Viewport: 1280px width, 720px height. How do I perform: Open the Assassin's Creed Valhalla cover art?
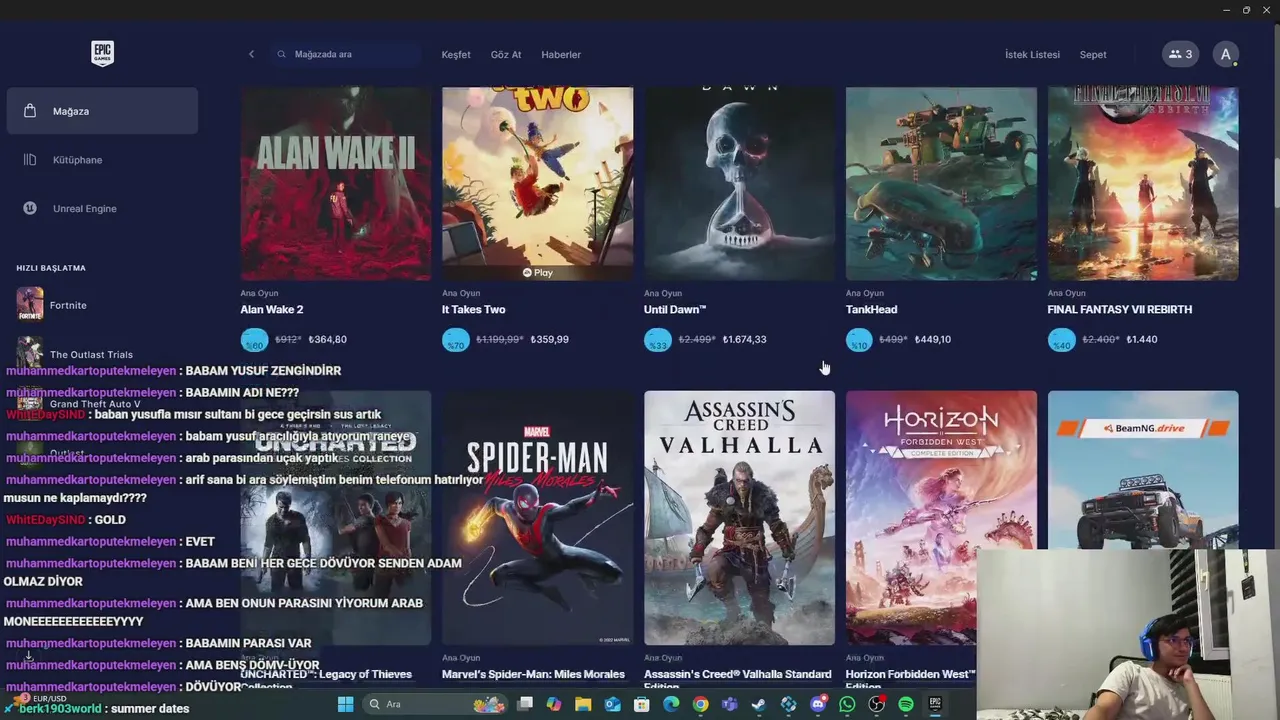coord(740,518)
